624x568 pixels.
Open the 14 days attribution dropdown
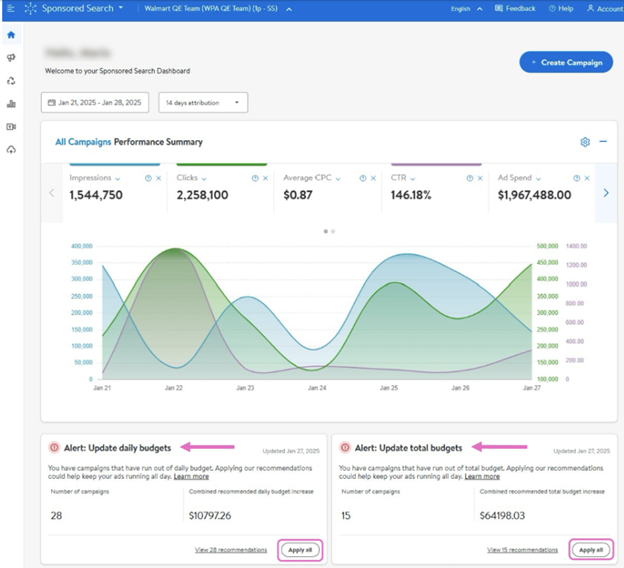[x=203, y=102]
